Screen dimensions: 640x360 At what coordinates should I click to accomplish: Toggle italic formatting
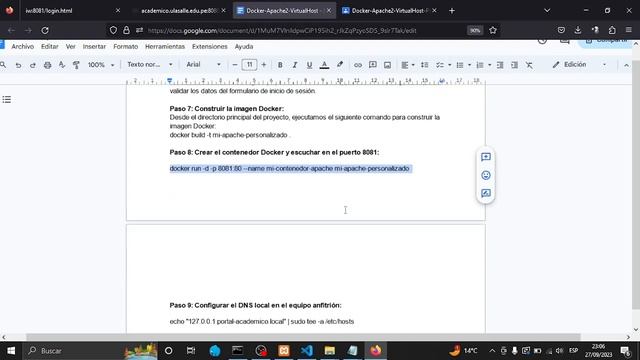point(295,65)
